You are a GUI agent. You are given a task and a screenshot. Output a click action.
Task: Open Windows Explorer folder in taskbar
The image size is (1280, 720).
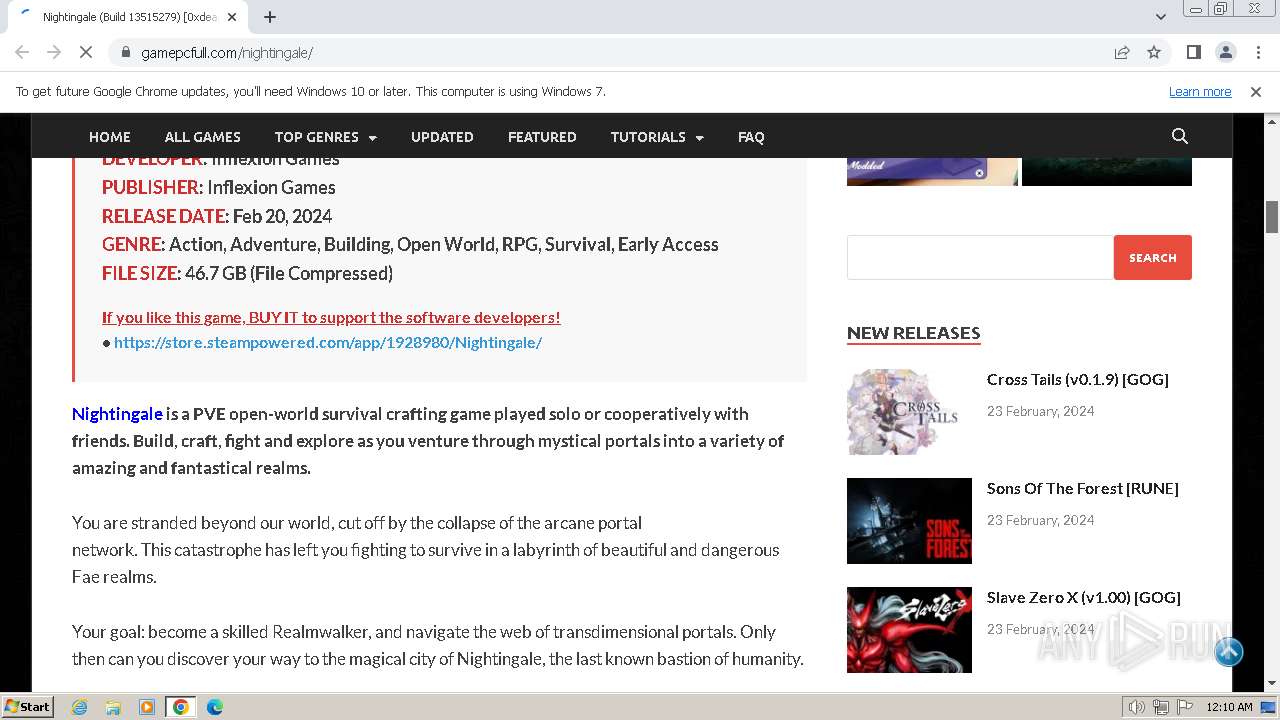tap(113, 707)
